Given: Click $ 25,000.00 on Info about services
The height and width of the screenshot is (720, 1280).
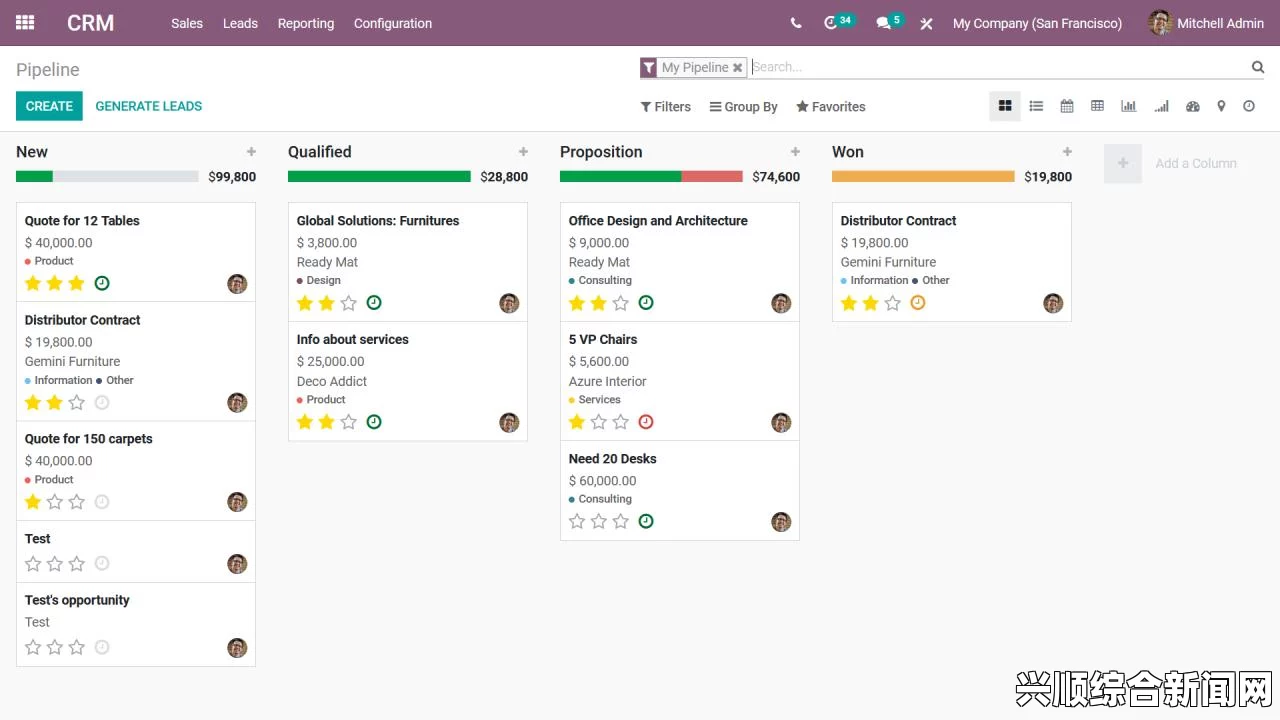Looking at the screenshot, I should click(330, 362).
